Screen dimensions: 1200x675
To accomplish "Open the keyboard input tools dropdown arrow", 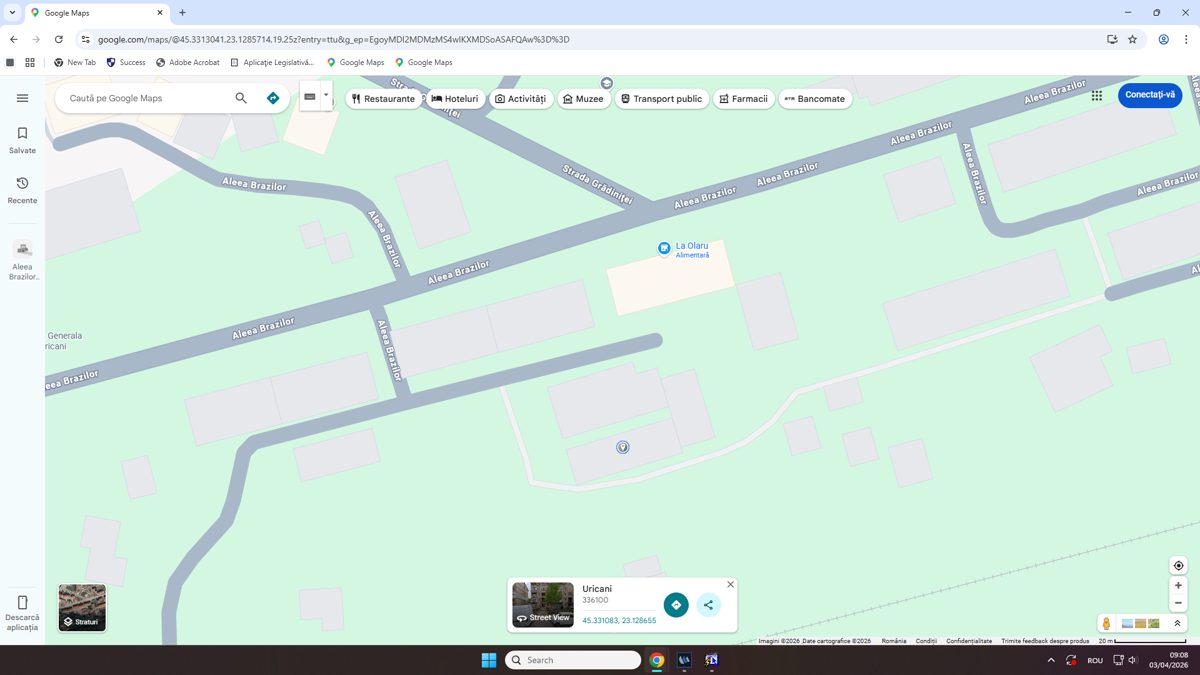I will coord(326,96).
